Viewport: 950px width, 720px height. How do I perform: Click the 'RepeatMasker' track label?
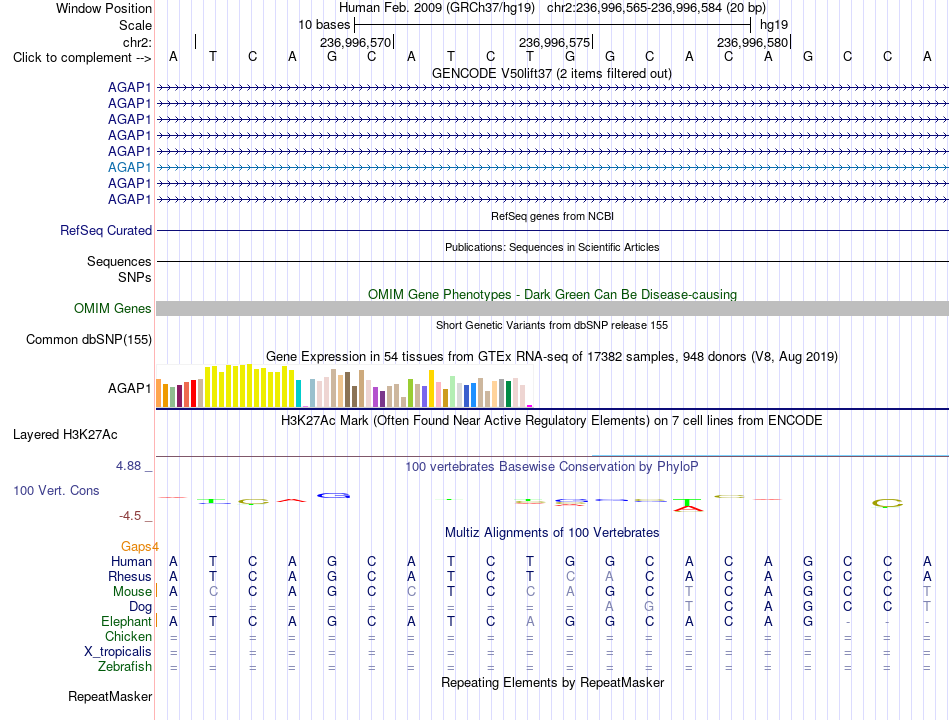110,697
